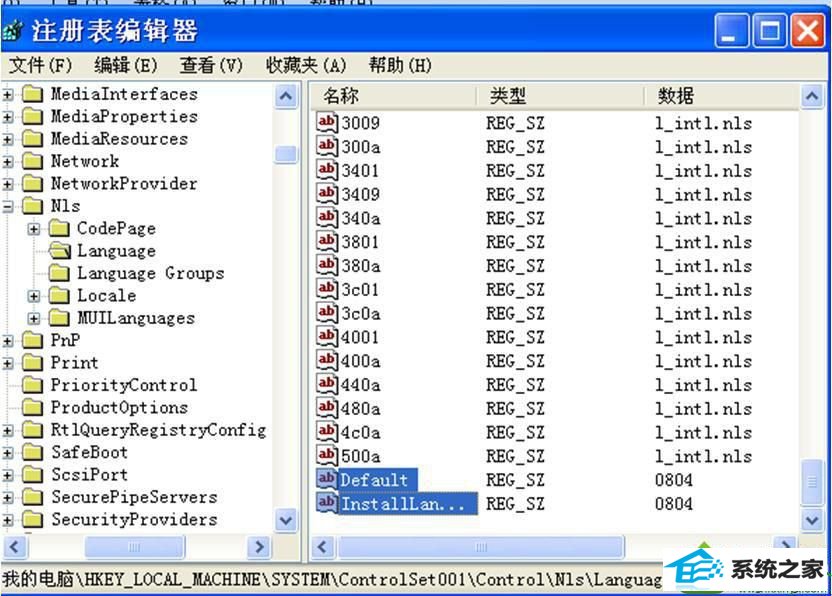Expand the MediaInterfaces tree node

(x=7, y=95)
